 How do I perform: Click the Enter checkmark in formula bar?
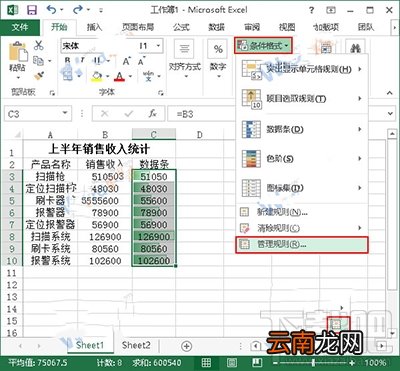129,114
